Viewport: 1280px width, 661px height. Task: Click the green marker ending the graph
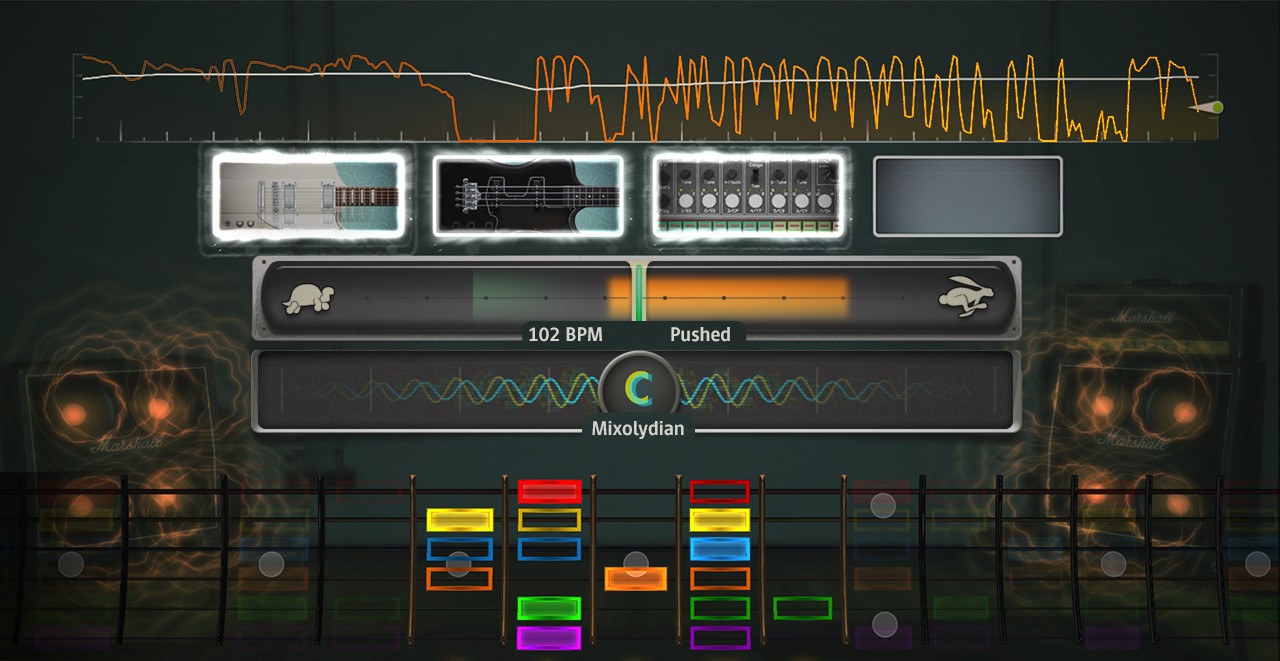pos(1217,107)
